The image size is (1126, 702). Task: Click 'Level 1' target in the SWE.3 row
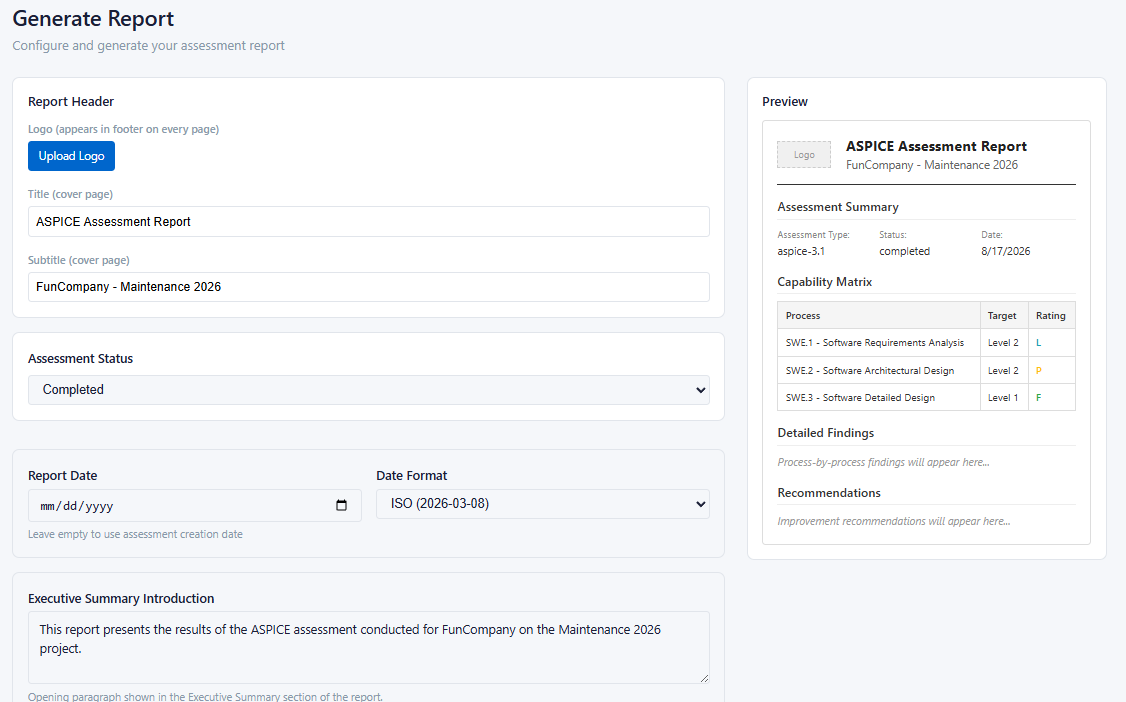(1002, 398)
